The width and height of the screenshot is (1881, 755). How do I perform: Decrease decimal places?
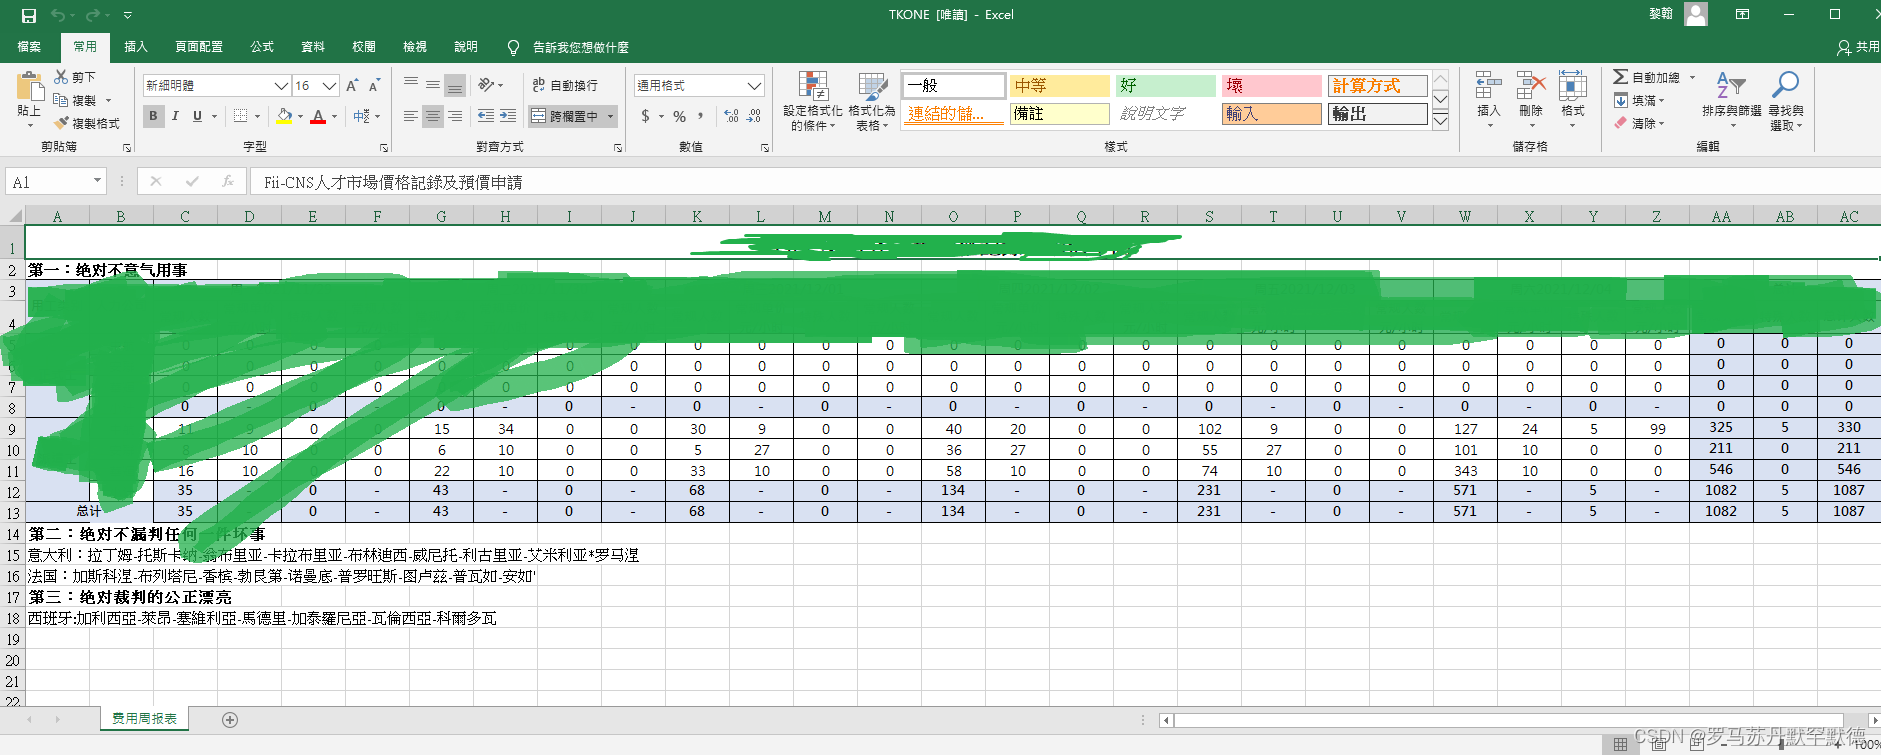click(754, 116)
